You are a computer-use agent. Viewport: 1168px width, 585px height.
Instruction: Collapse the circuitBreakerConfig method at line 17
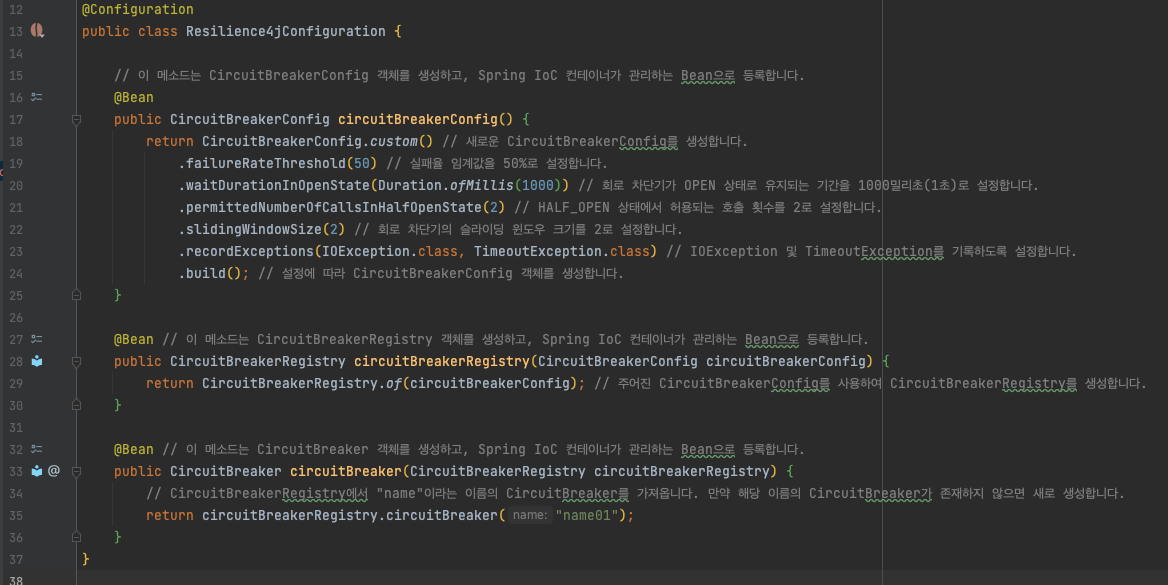click(x=76, y=119)
